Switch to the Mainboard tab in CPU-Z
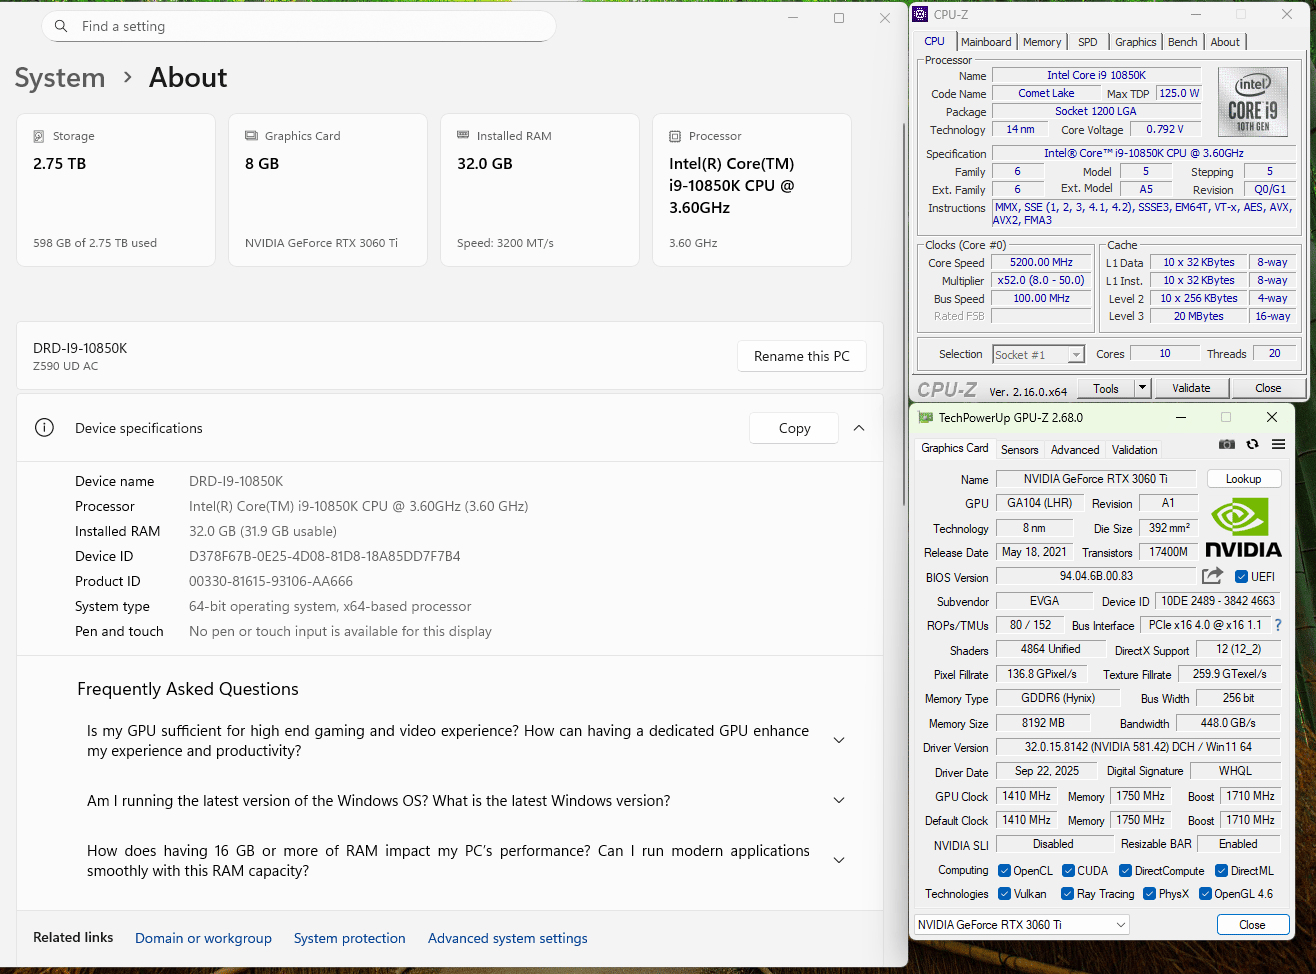1316x974 pixels. (986, 42)
